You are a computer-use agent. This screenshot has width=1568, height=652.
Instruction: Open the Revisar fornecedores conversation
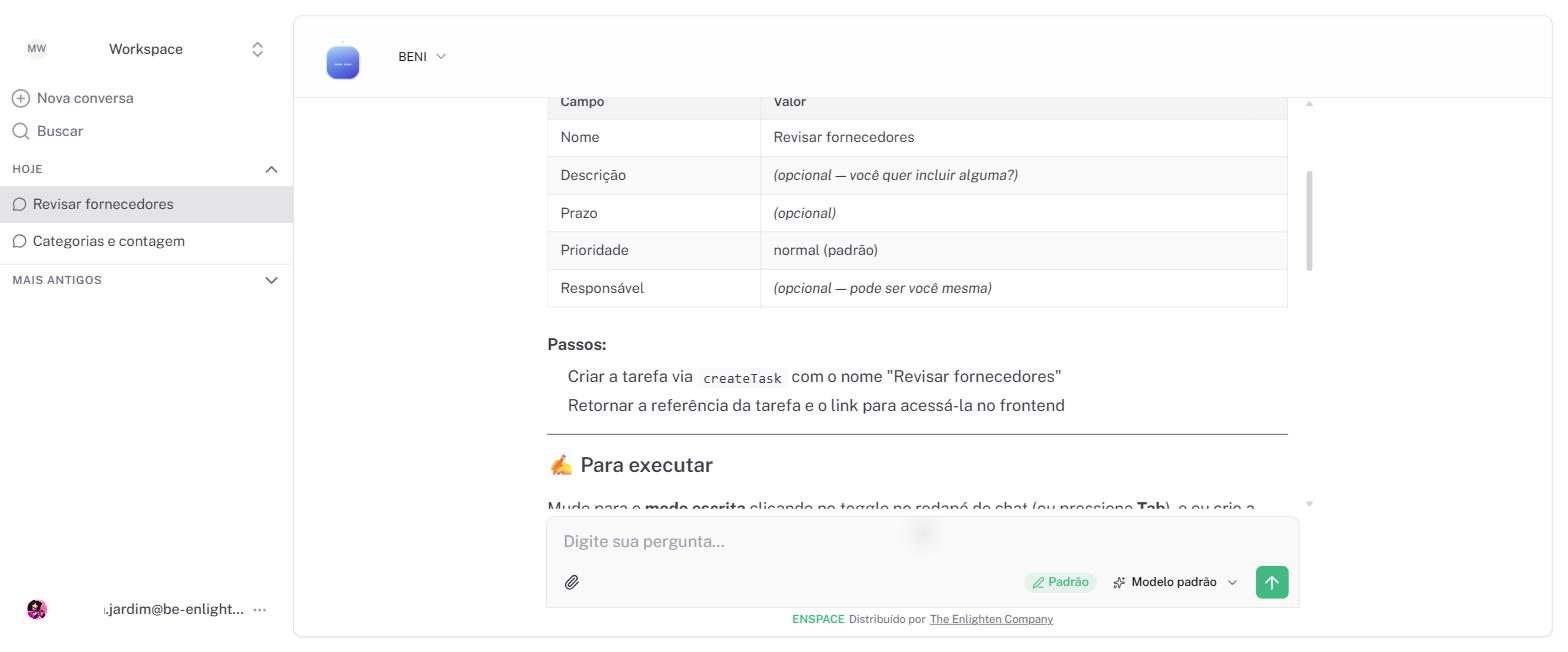(x=146, y=204)
